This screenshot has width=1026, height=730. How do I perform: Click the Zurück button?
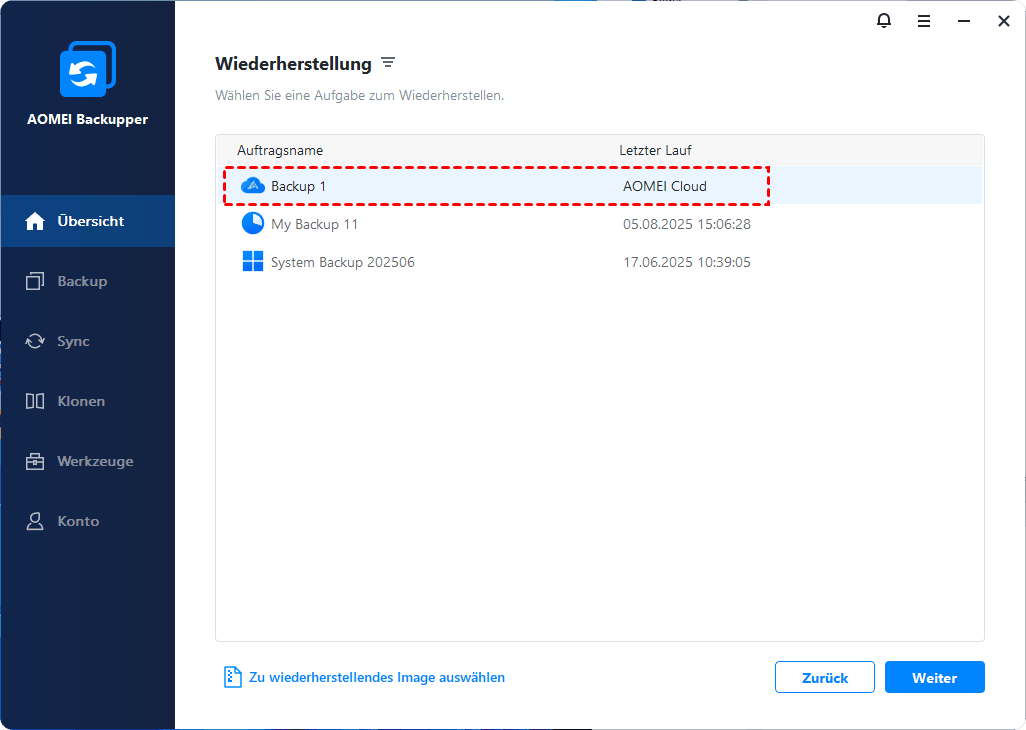[824, 677]
